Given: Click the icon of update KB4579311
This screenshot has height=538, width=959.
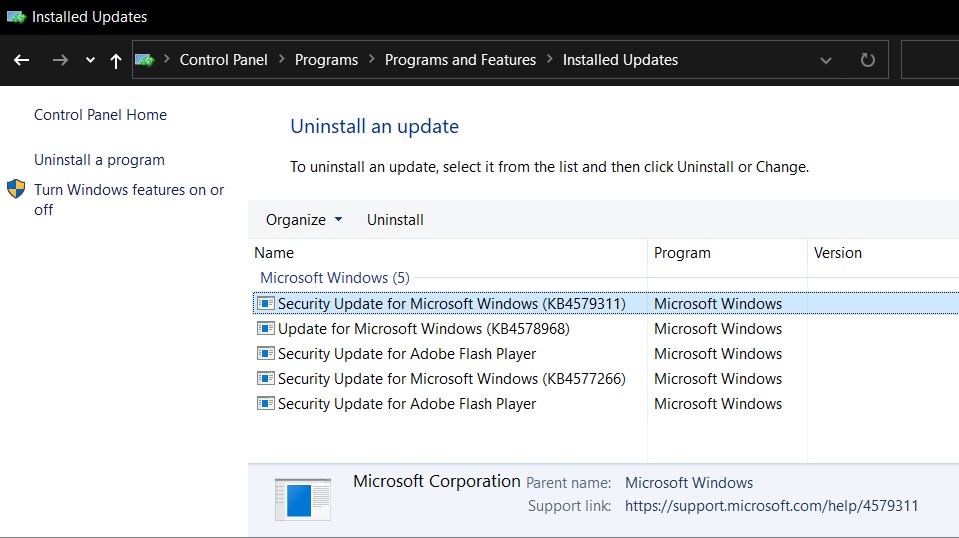Looking at the screenshot, I should click(x=265, y=303).
